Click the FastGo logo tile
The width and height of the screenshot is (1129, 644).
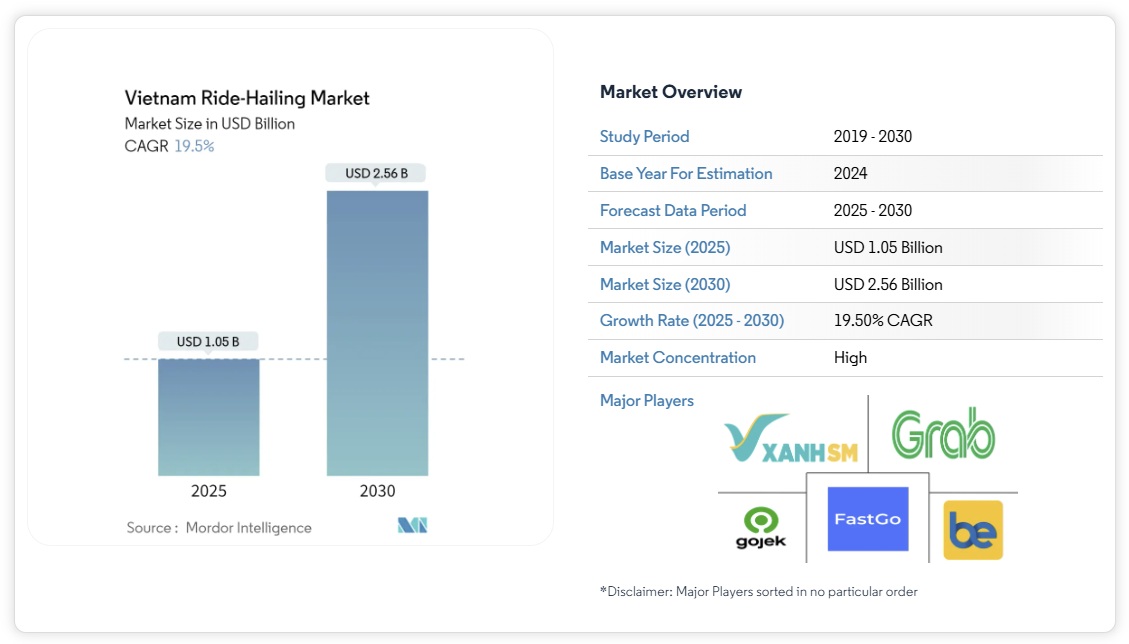coord(867,519)
